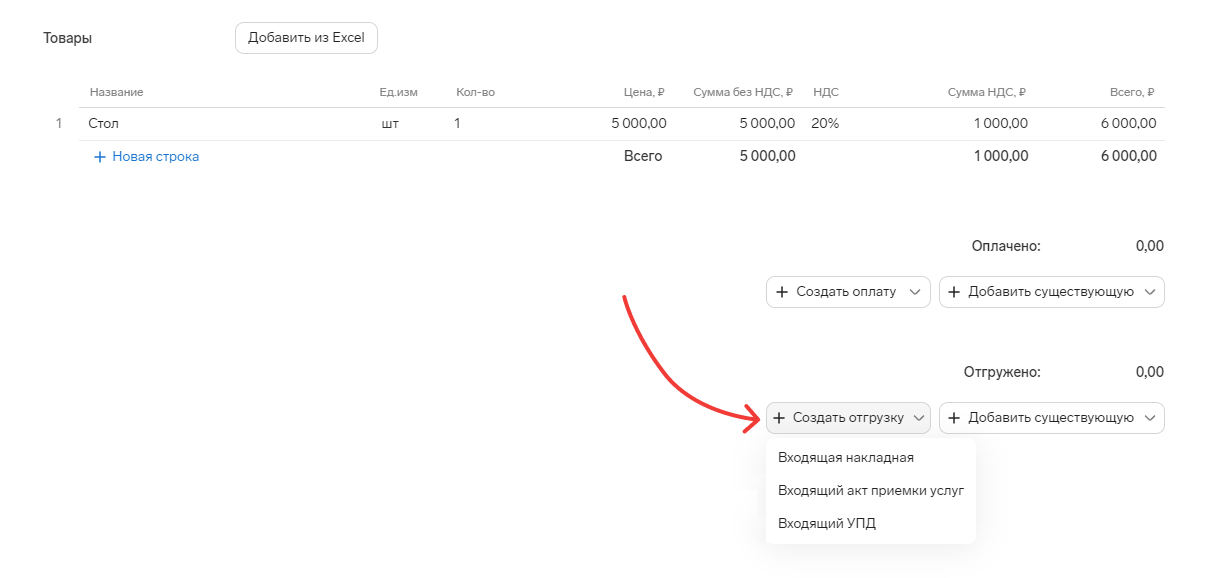Click the Название column header
The image size is (1219, 578).
click(116, 92)
